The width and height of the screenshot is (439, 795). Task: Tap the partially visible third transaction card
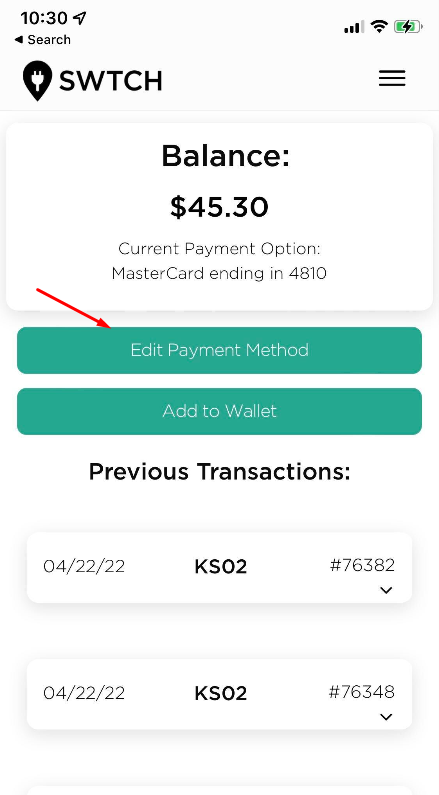[220, 790]
